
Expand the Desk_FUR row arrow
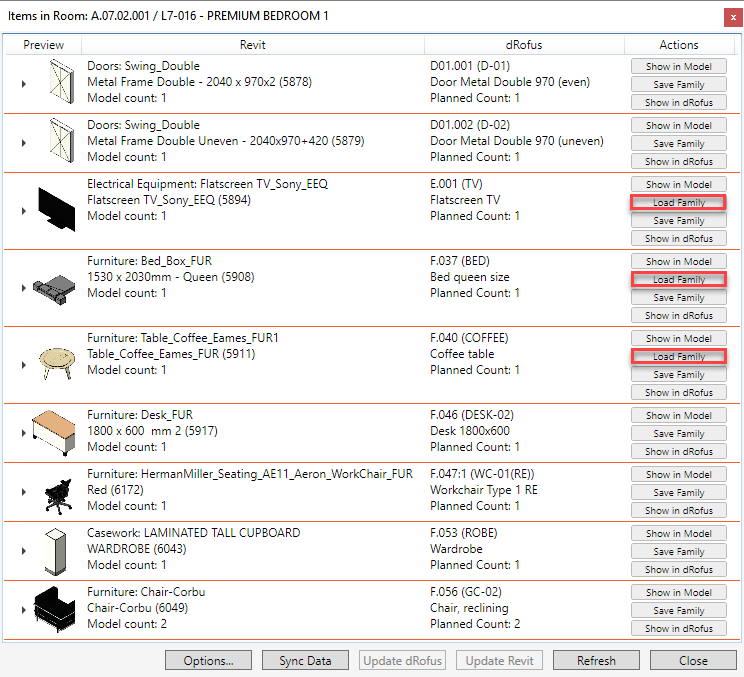(24, 433)
